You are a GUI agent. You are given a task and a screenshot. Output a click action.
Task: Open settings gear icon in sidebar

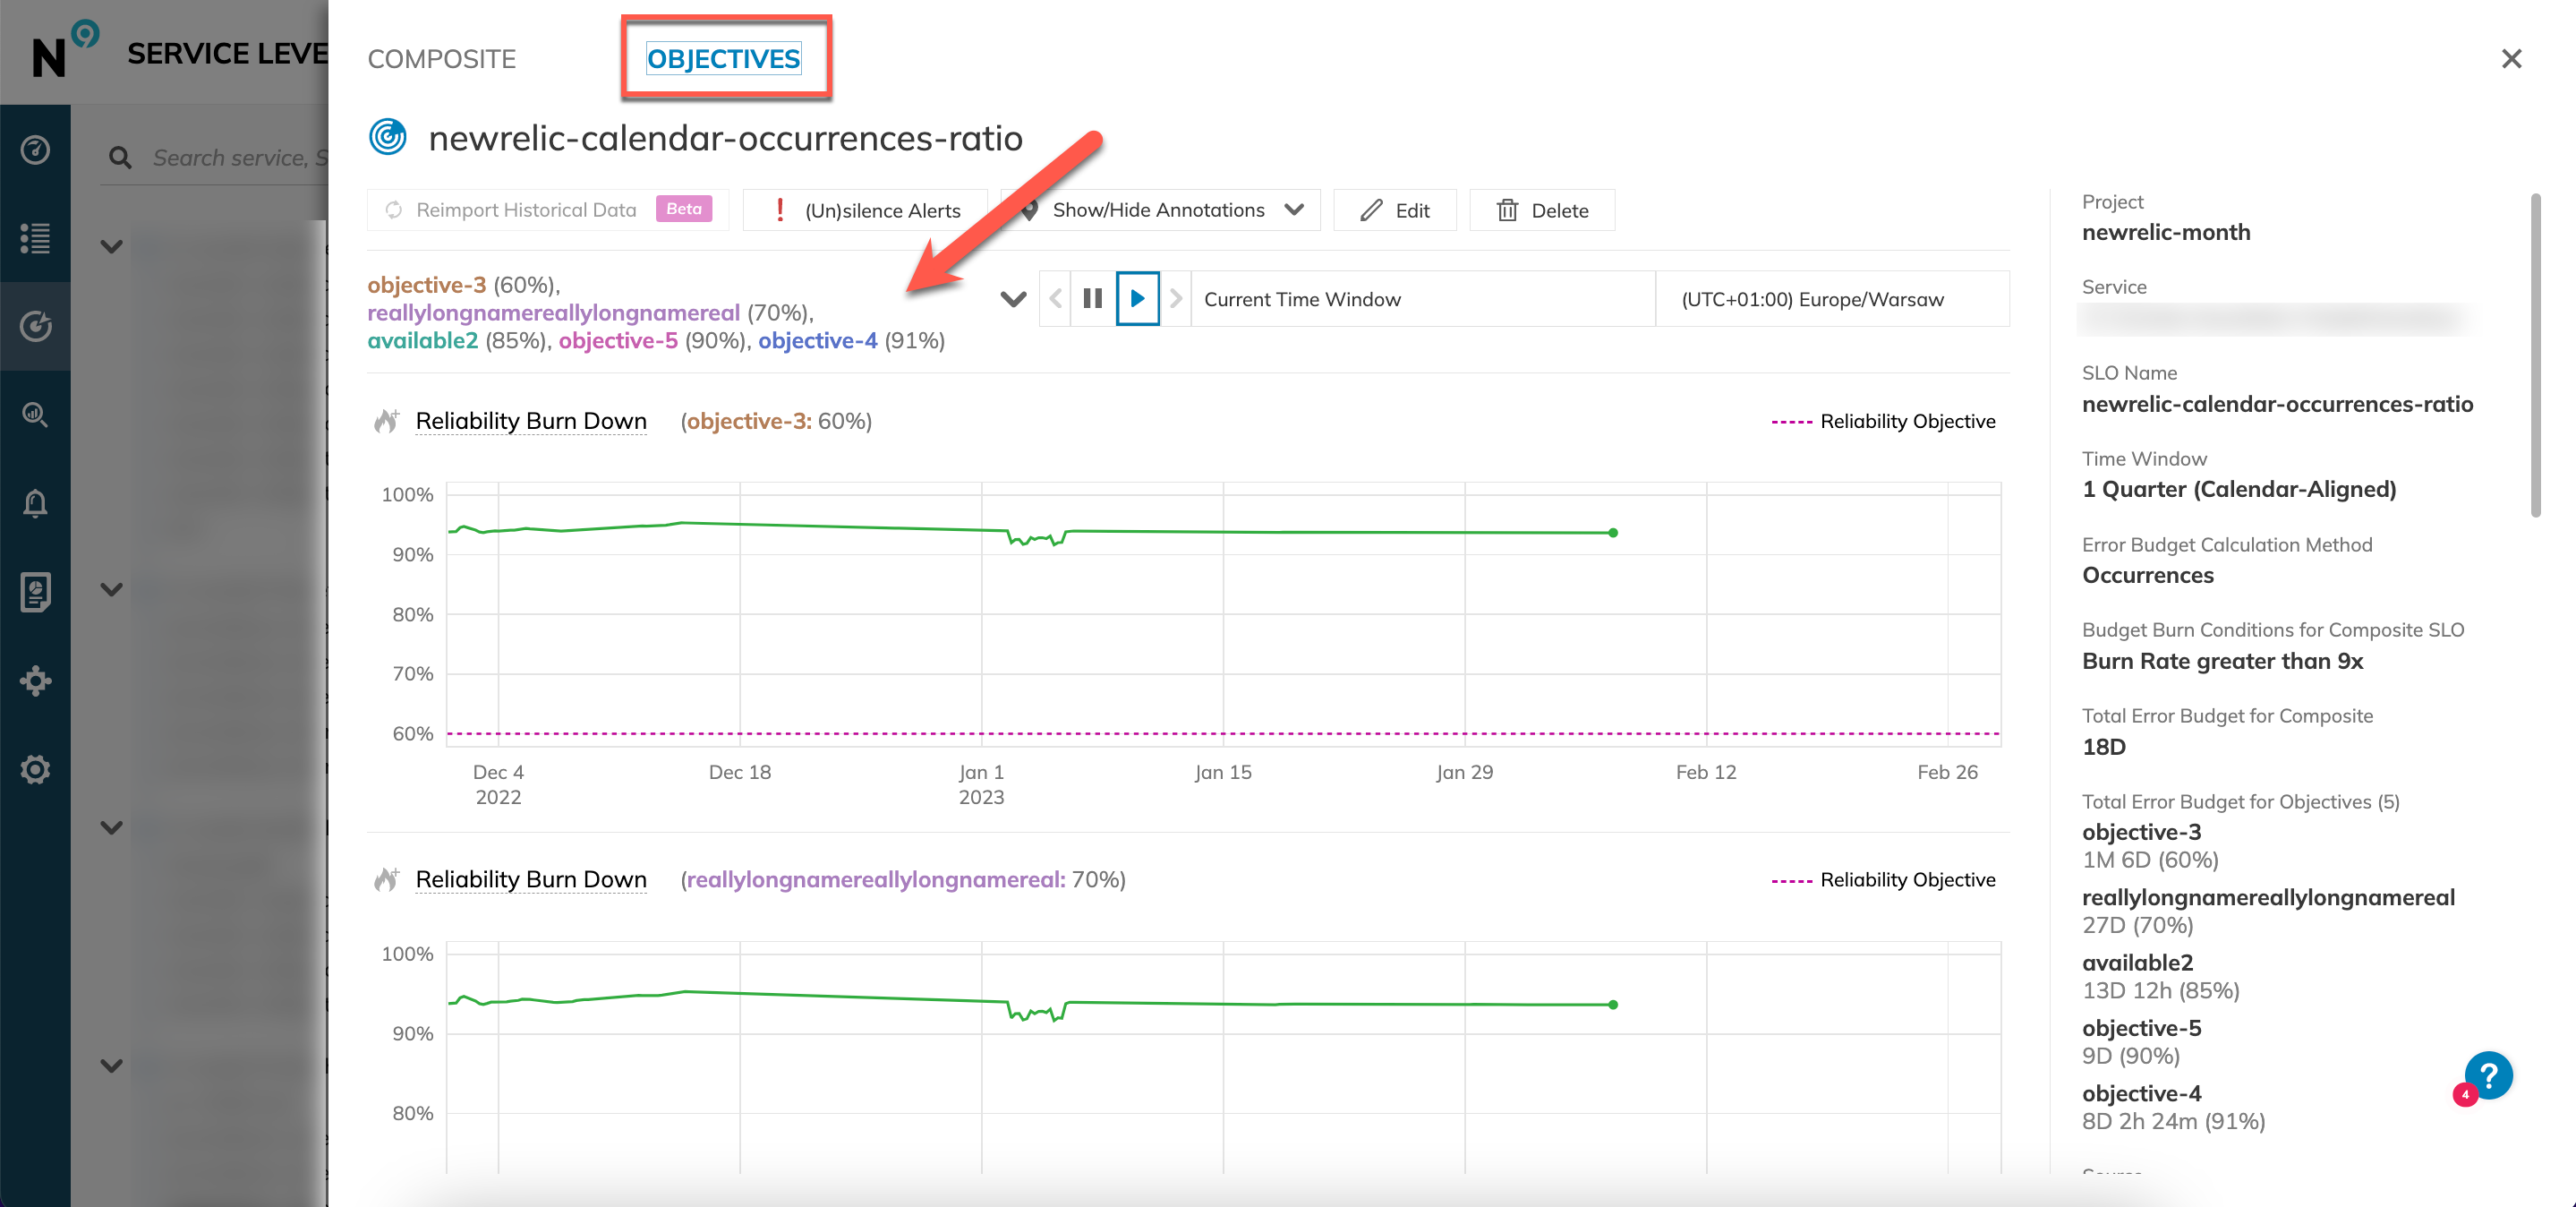(35, 769)
